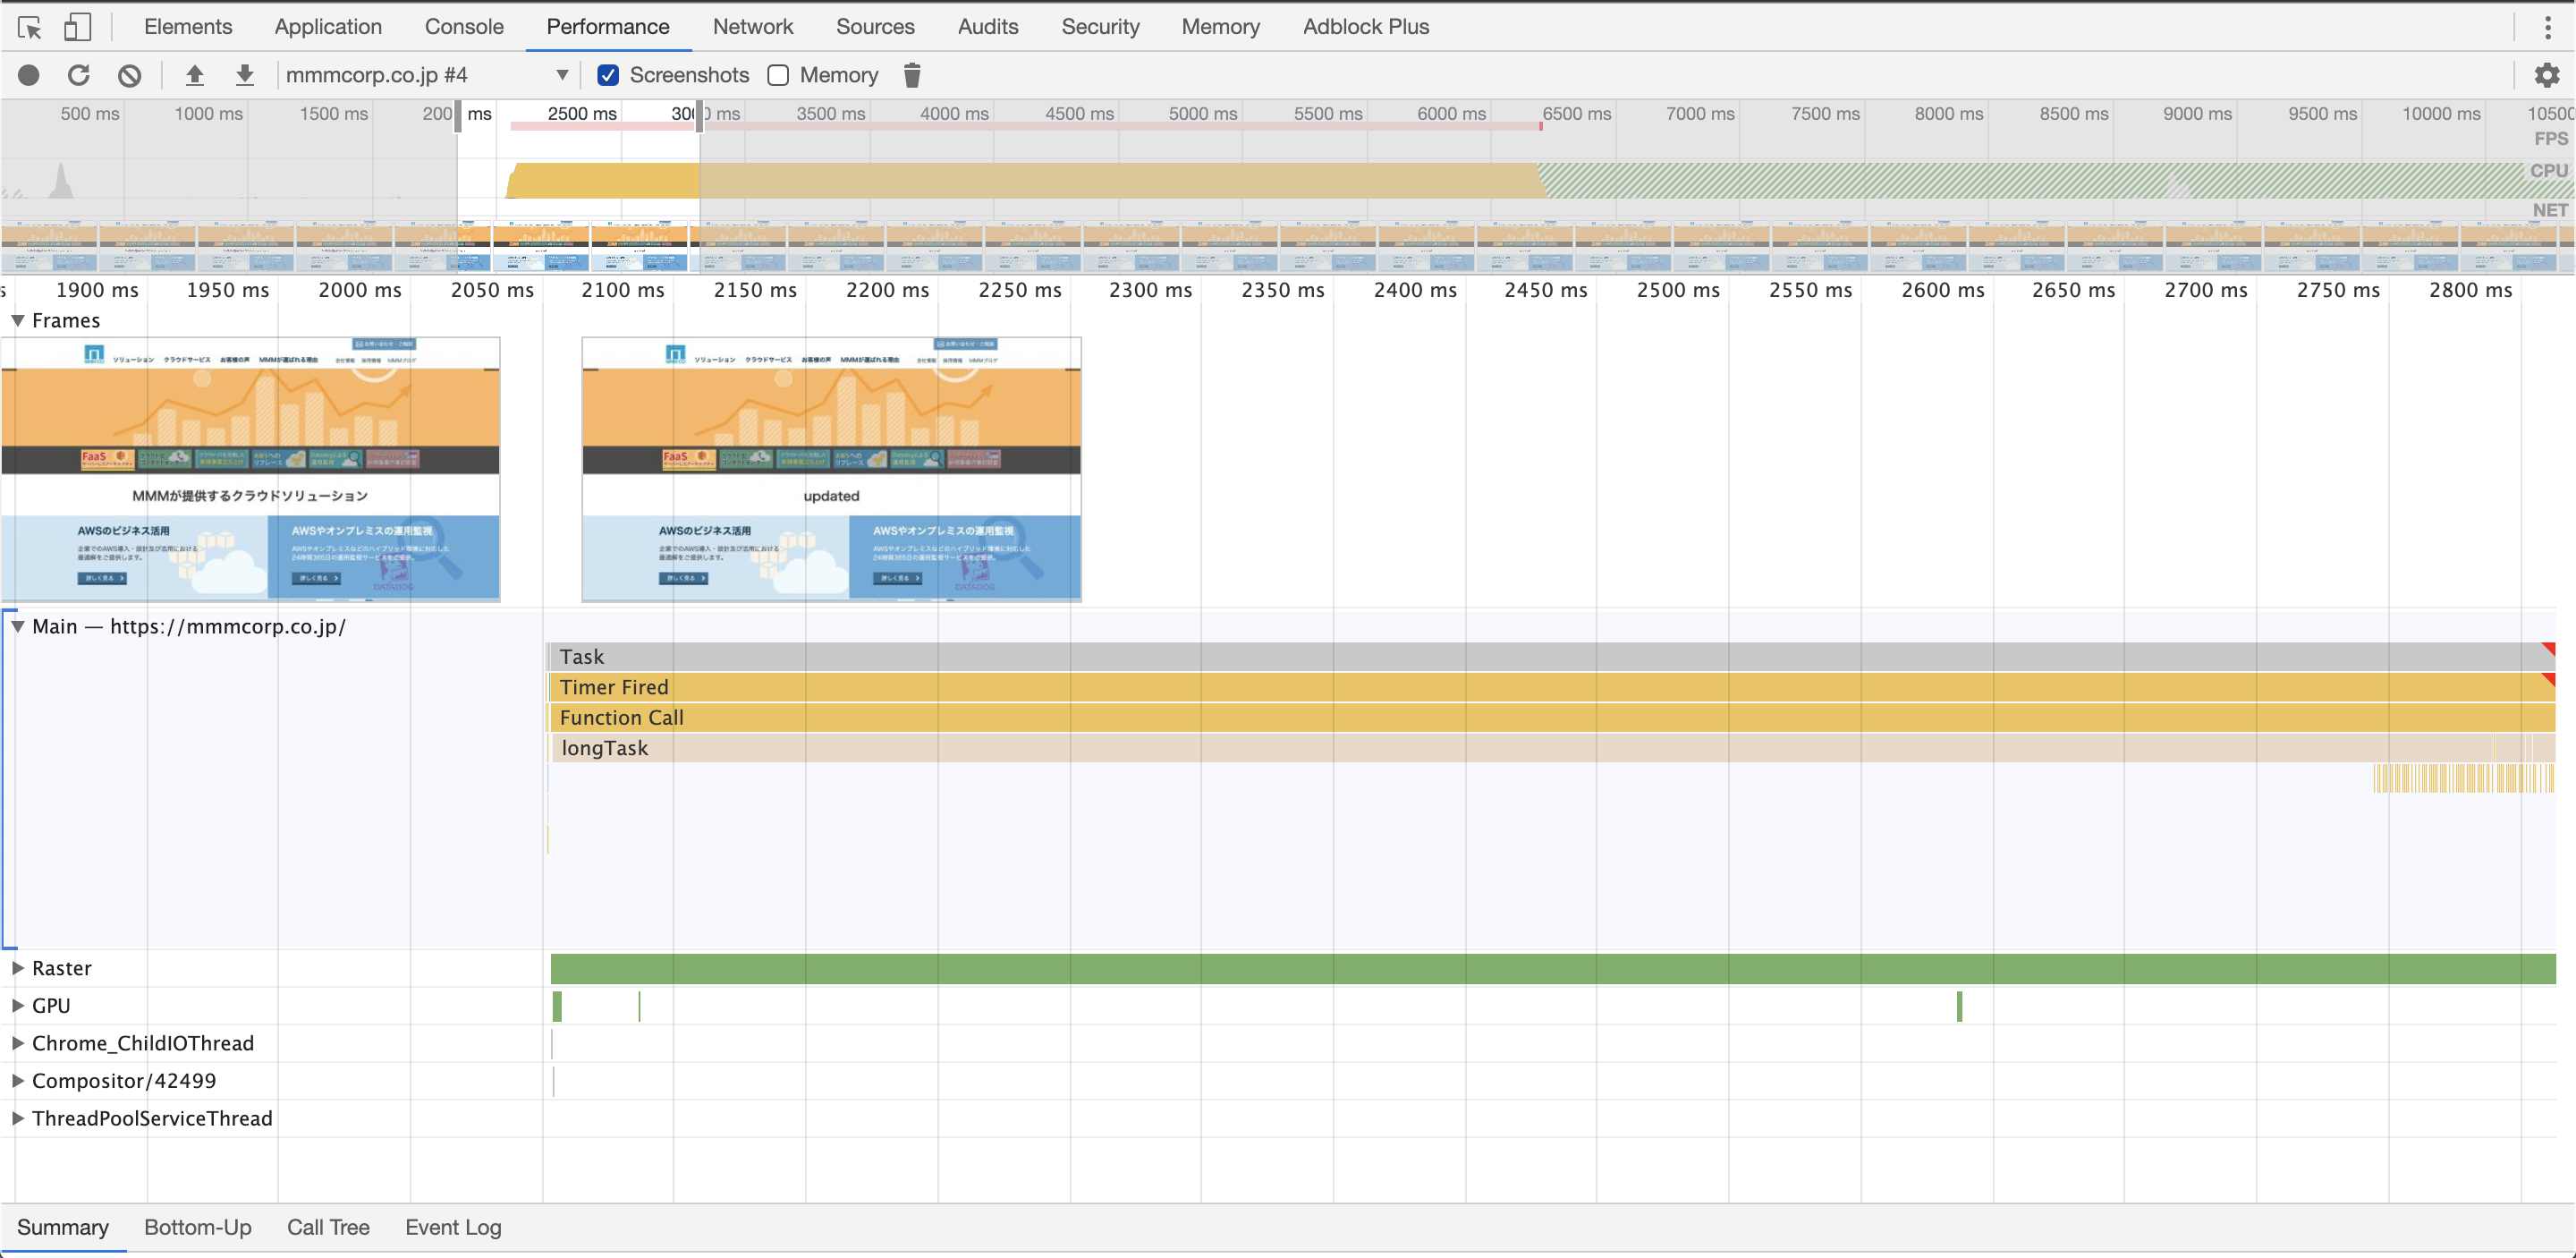Activate the inspect element picker
The width and height of the screenshot is (2576, 1258).
[29, 26]
